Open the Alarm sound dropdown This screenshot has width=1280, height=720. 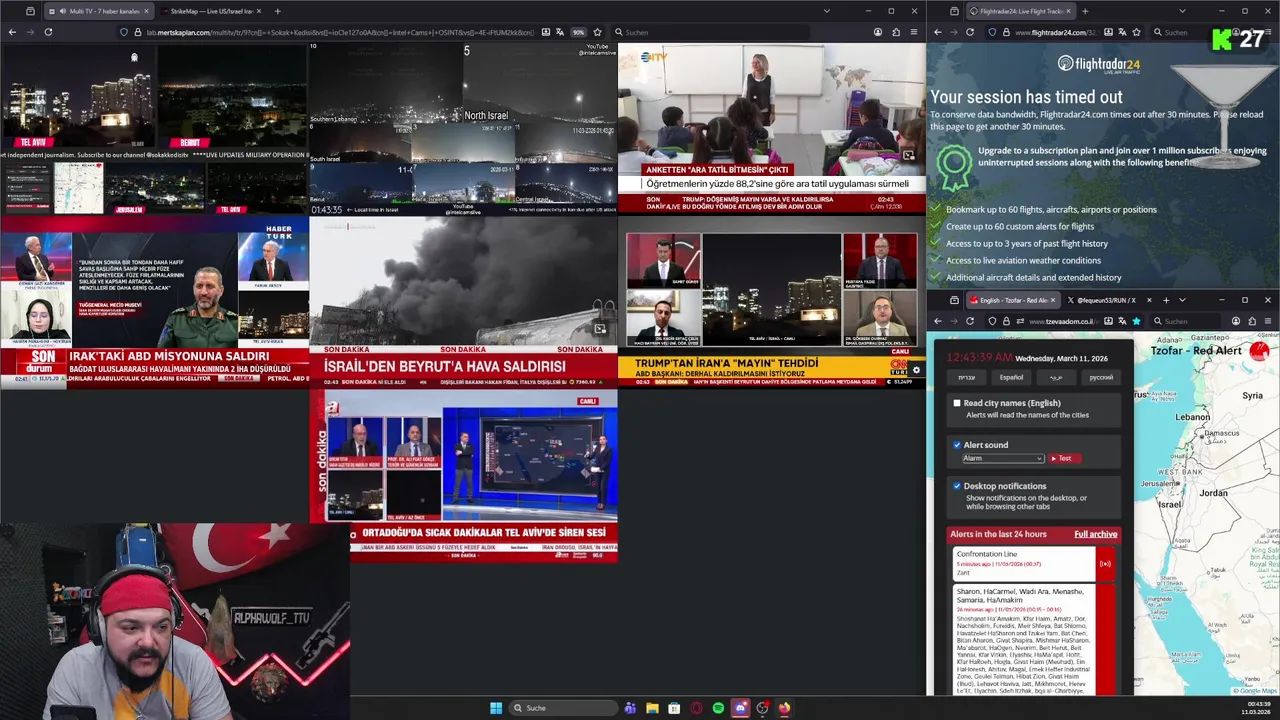pyautogui.click(x=1003, y=458)
